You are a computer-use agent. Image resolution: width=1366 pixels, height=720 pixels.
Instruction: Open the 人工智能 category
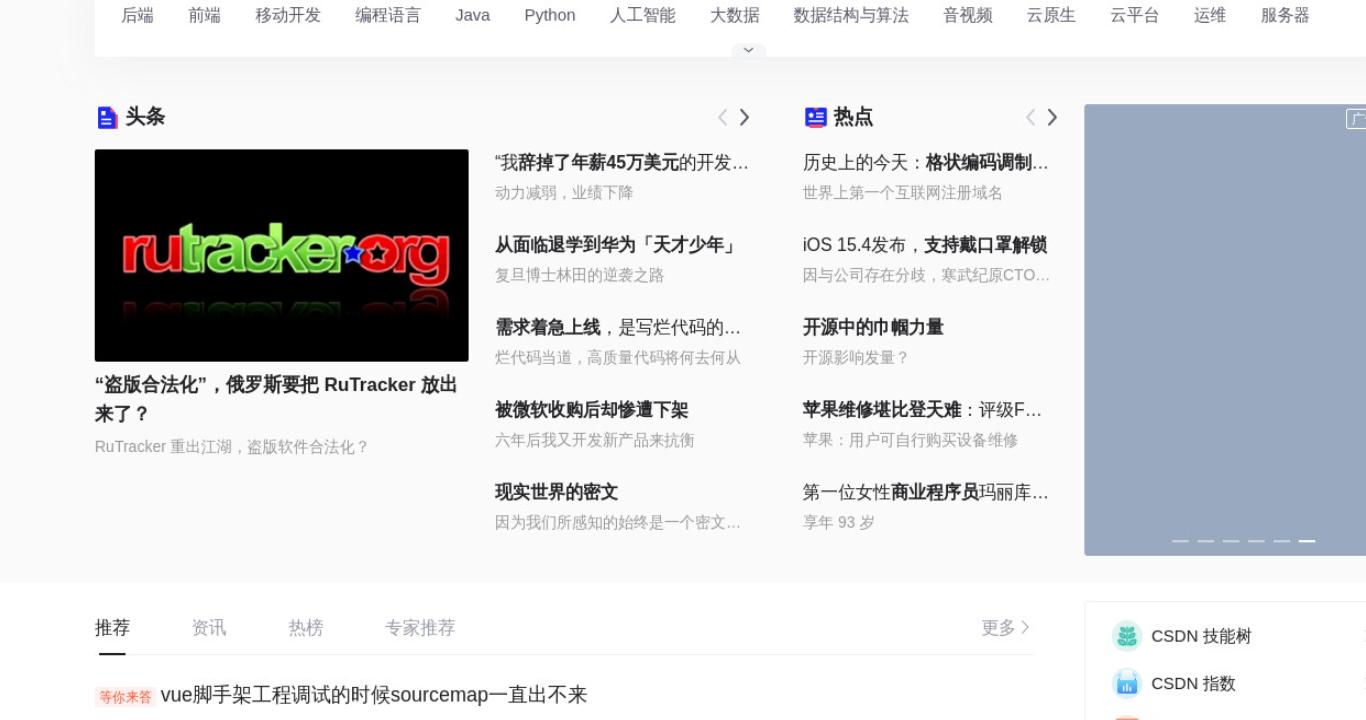pyautogui.click(x=643, y=15)
